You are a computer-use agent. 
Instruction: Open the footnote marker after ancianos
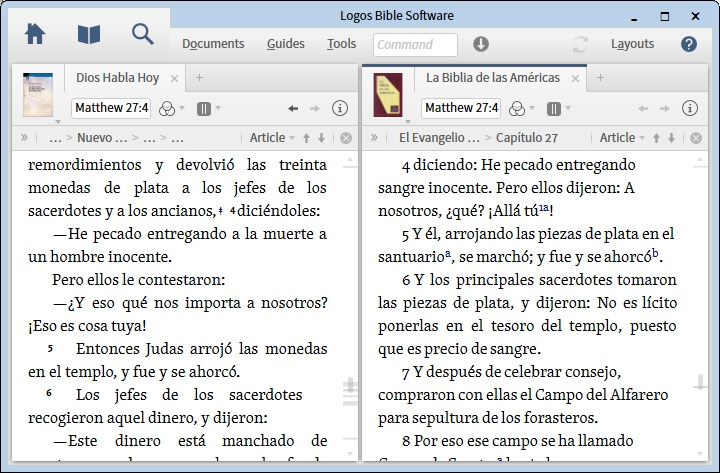pyautogui.click(x=221, y=211)
